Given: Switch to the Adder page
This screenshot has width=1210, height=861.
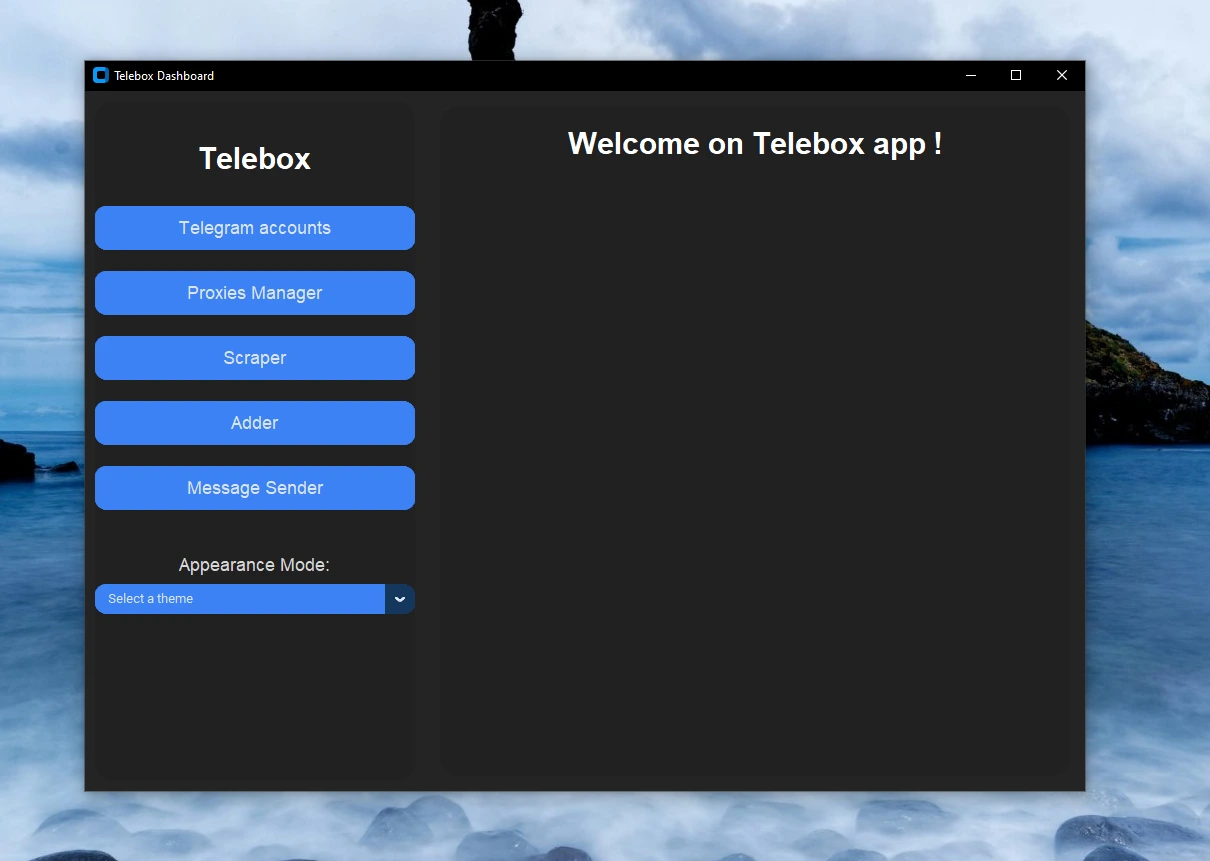Looking at the screenshot, I should (x=255, y=423).
